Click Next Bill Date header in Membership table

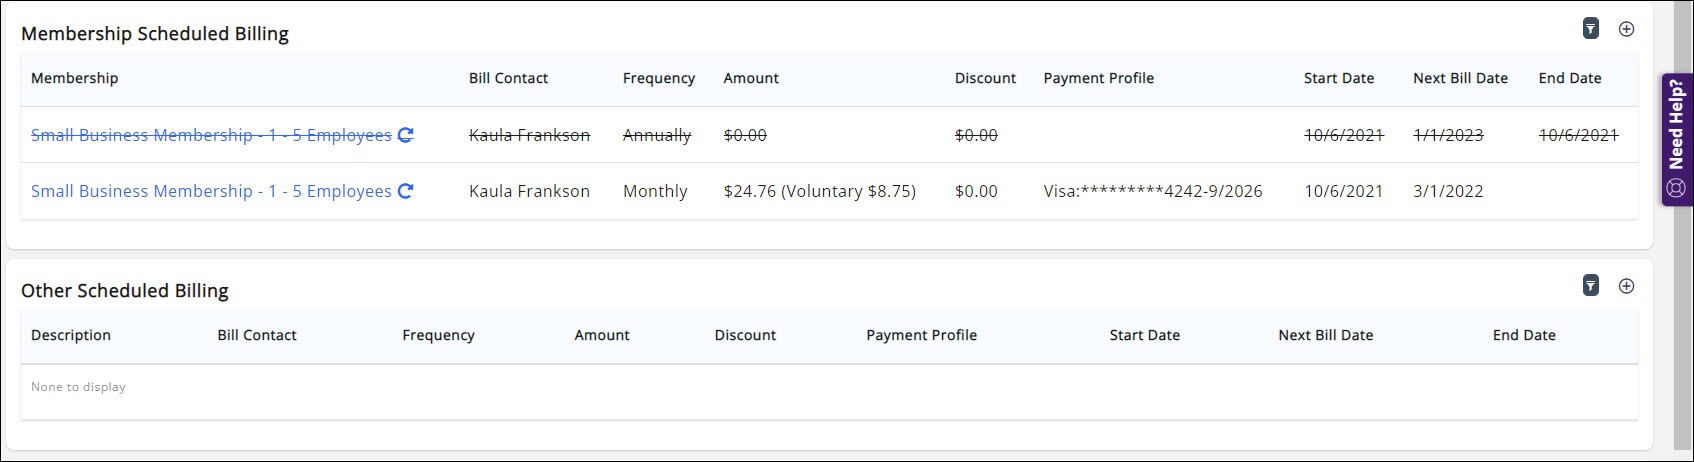coord(1460,78)
